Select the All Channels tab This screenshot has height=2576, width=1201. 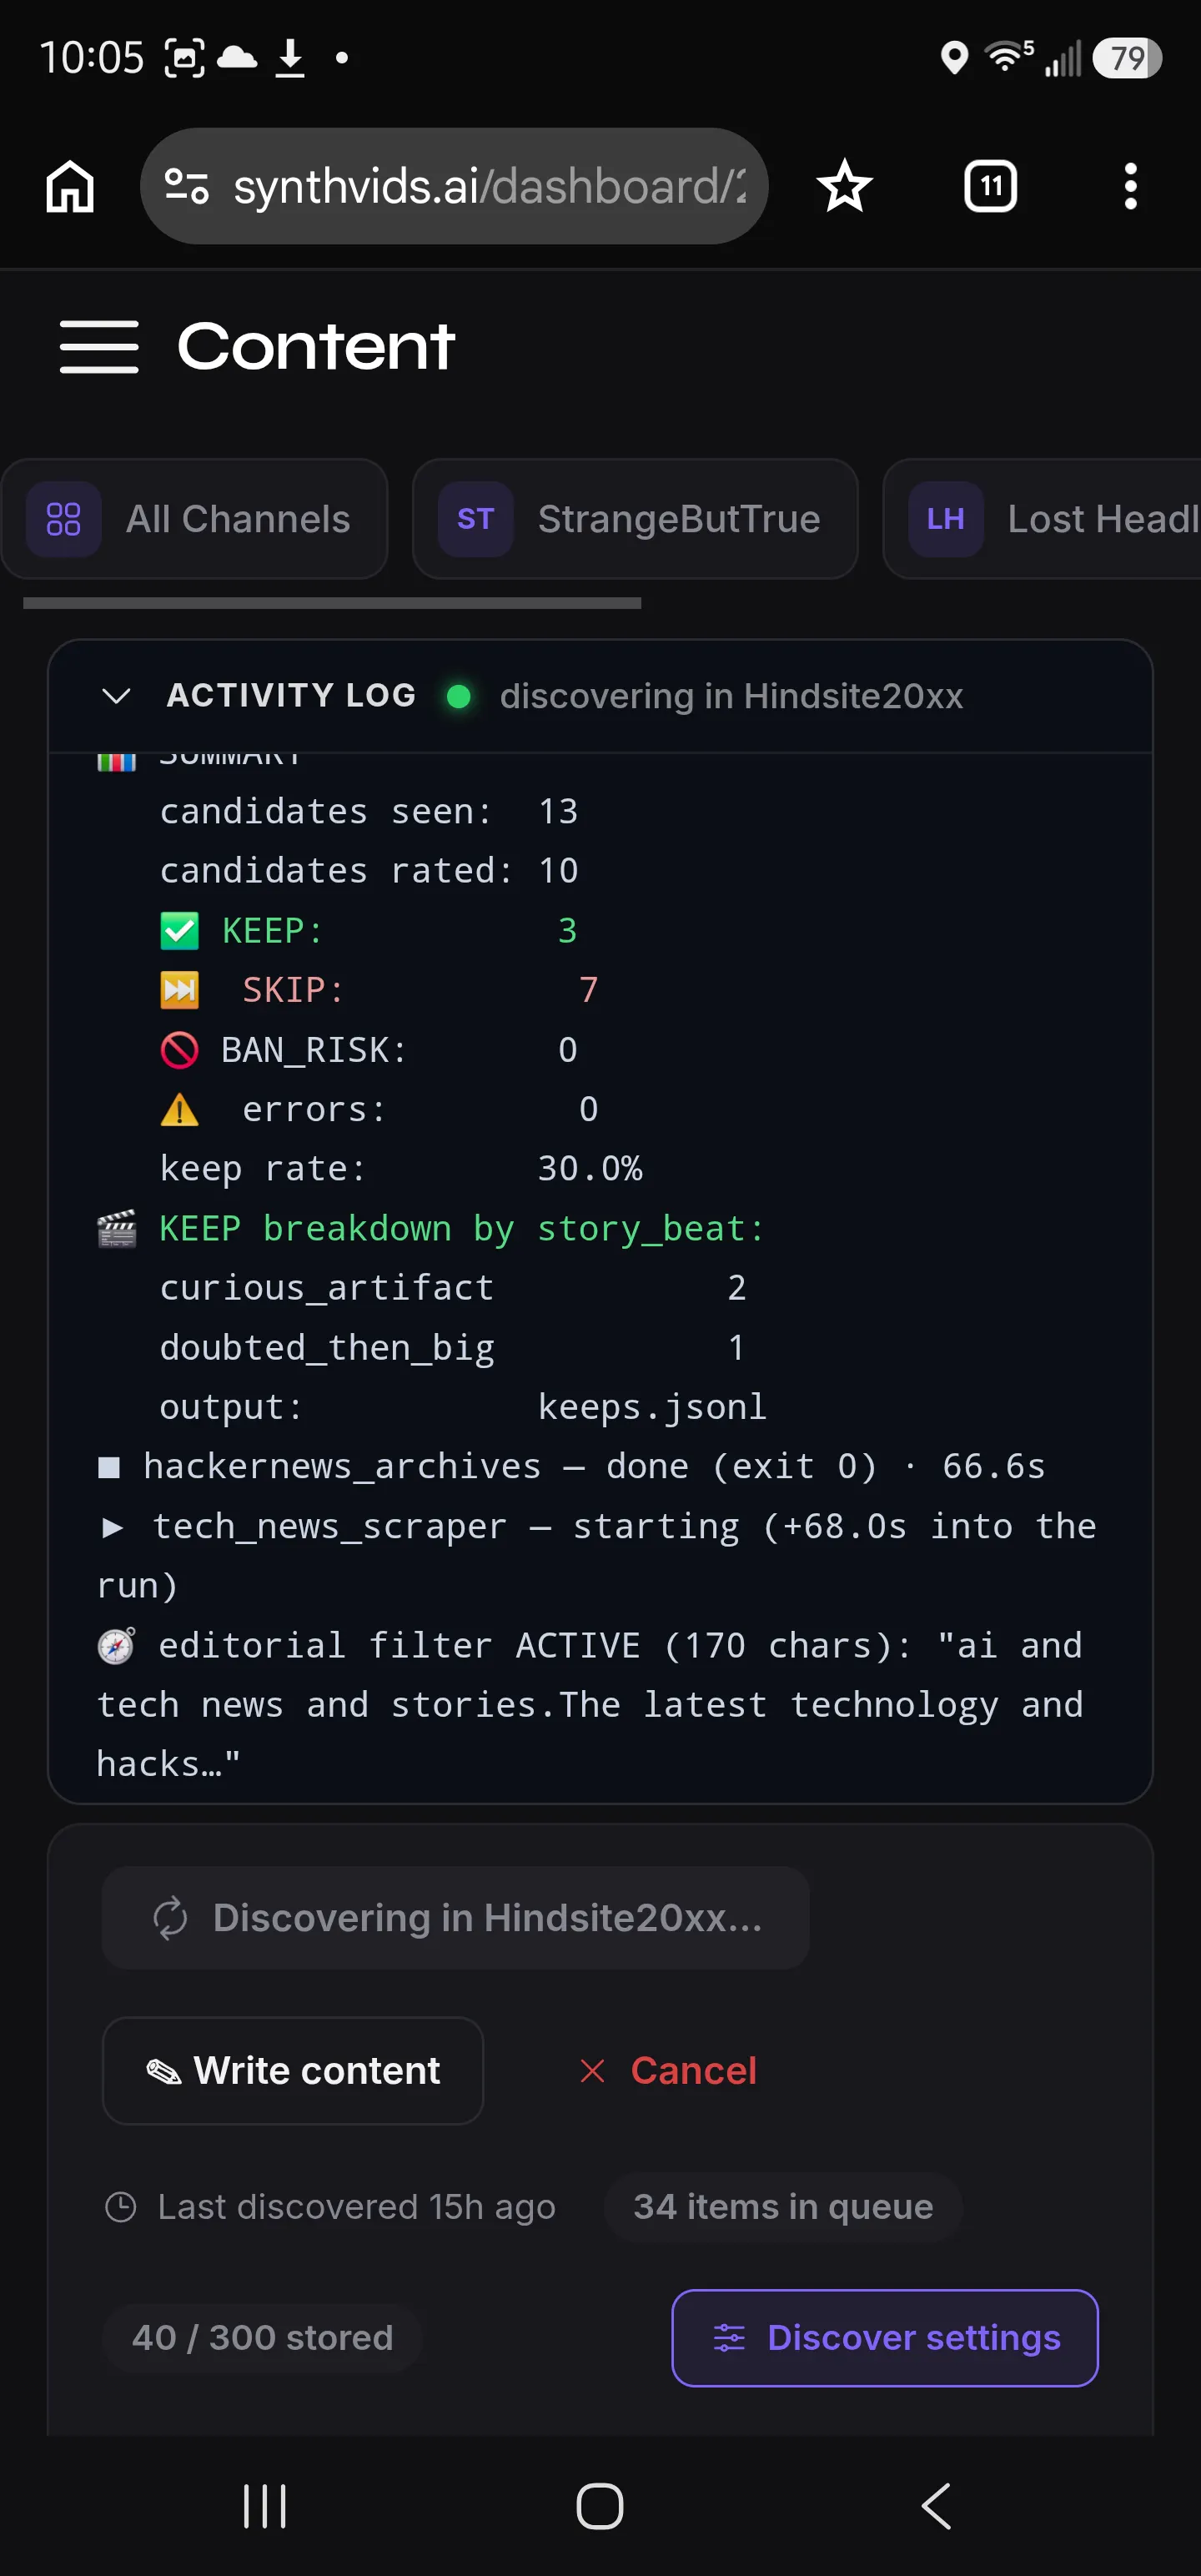tap(194, 519)
